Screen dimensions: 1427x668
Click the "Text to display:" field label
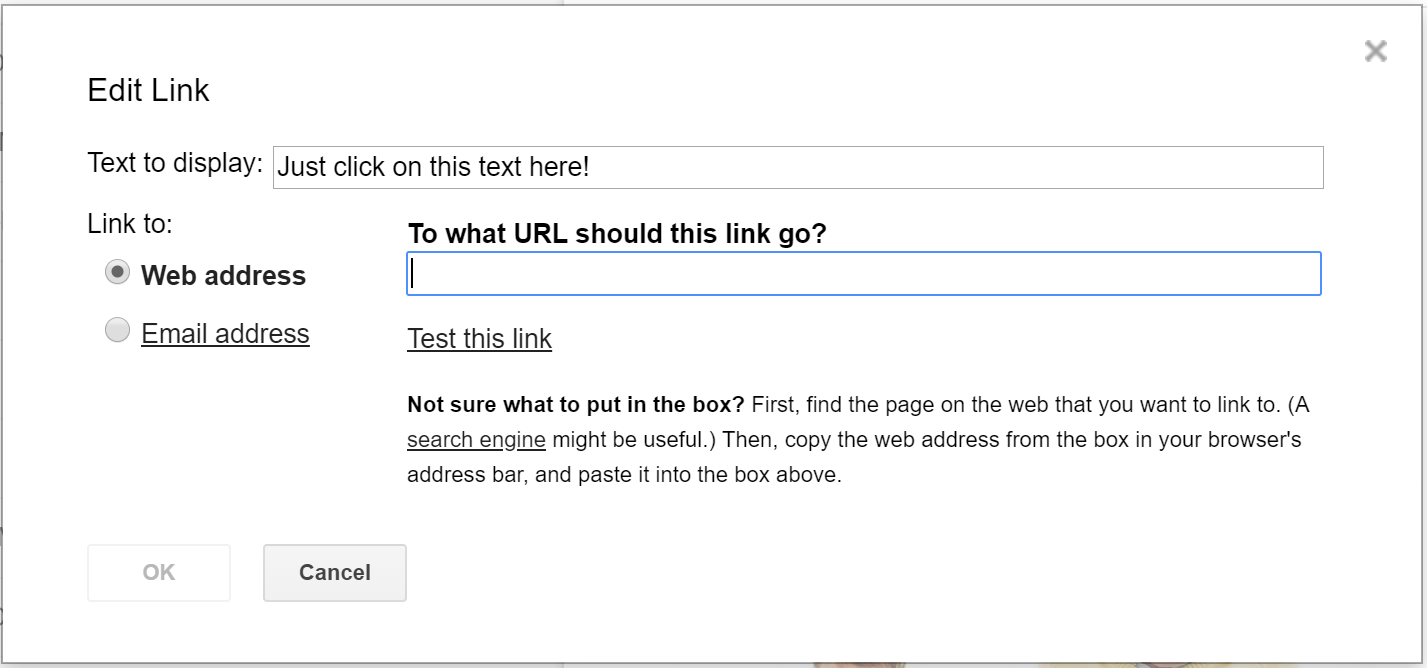tap(175, 163)
